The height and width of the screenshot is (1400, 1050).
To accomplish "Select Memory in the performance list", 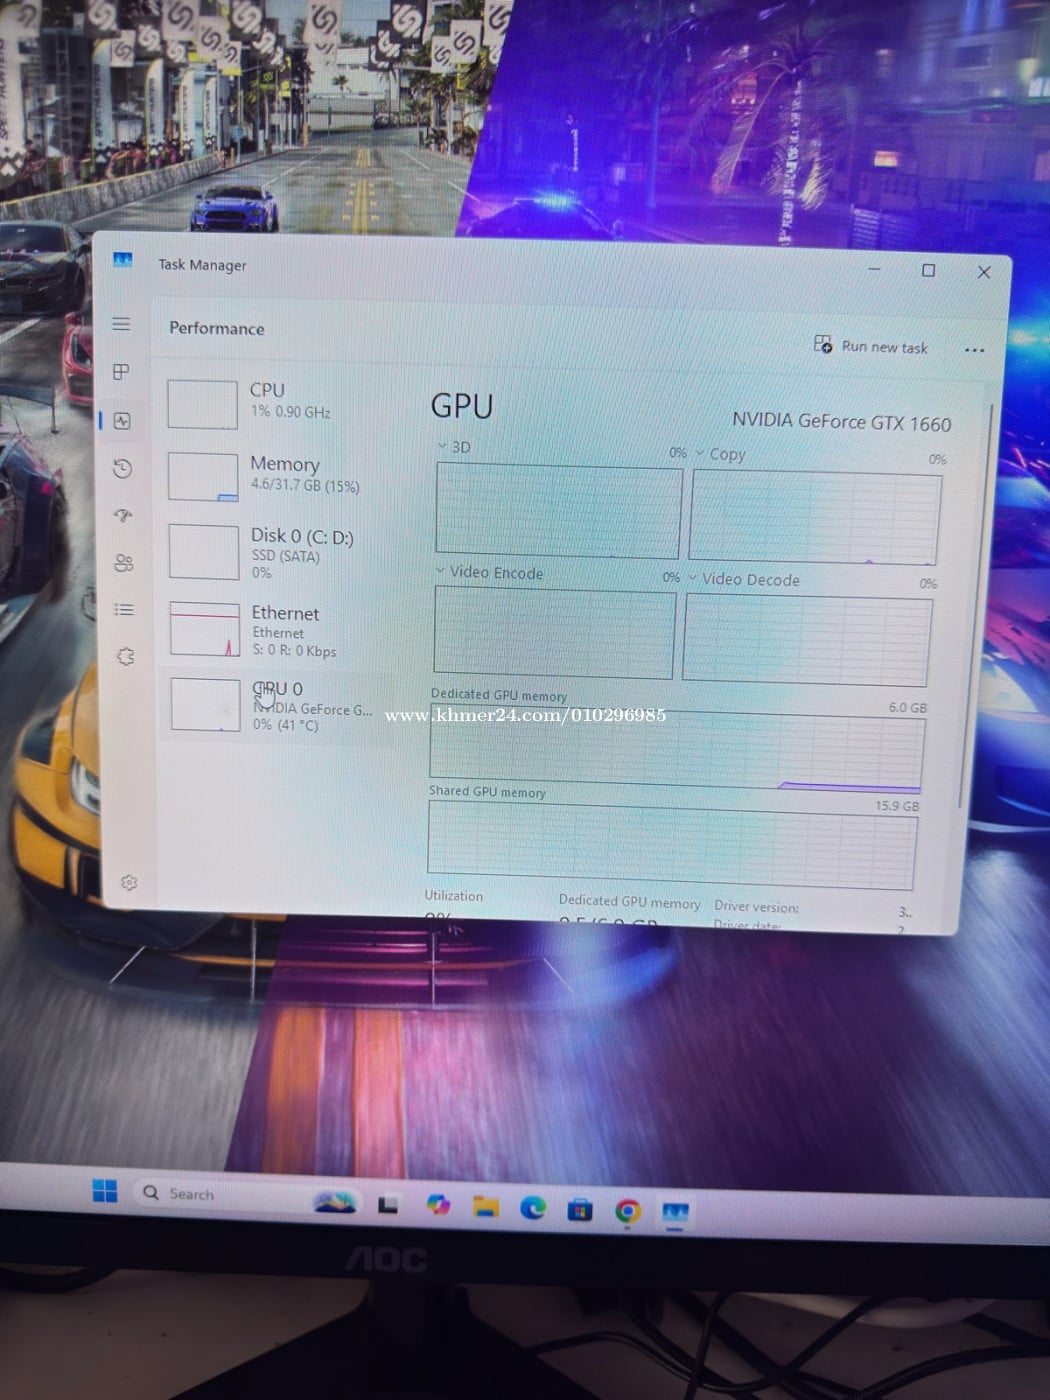I will click(285, 474).
